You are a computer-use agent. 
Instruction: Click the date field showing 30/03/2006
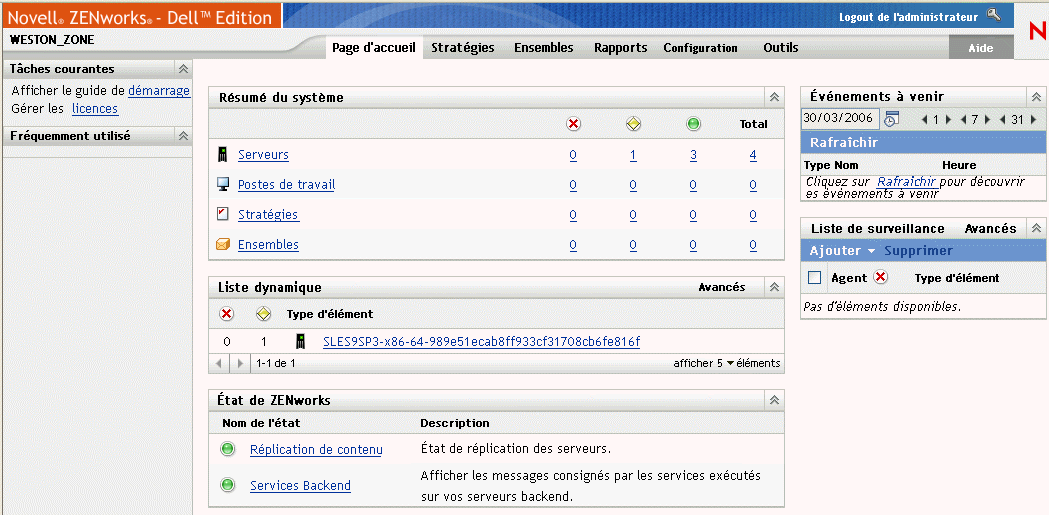840,119
